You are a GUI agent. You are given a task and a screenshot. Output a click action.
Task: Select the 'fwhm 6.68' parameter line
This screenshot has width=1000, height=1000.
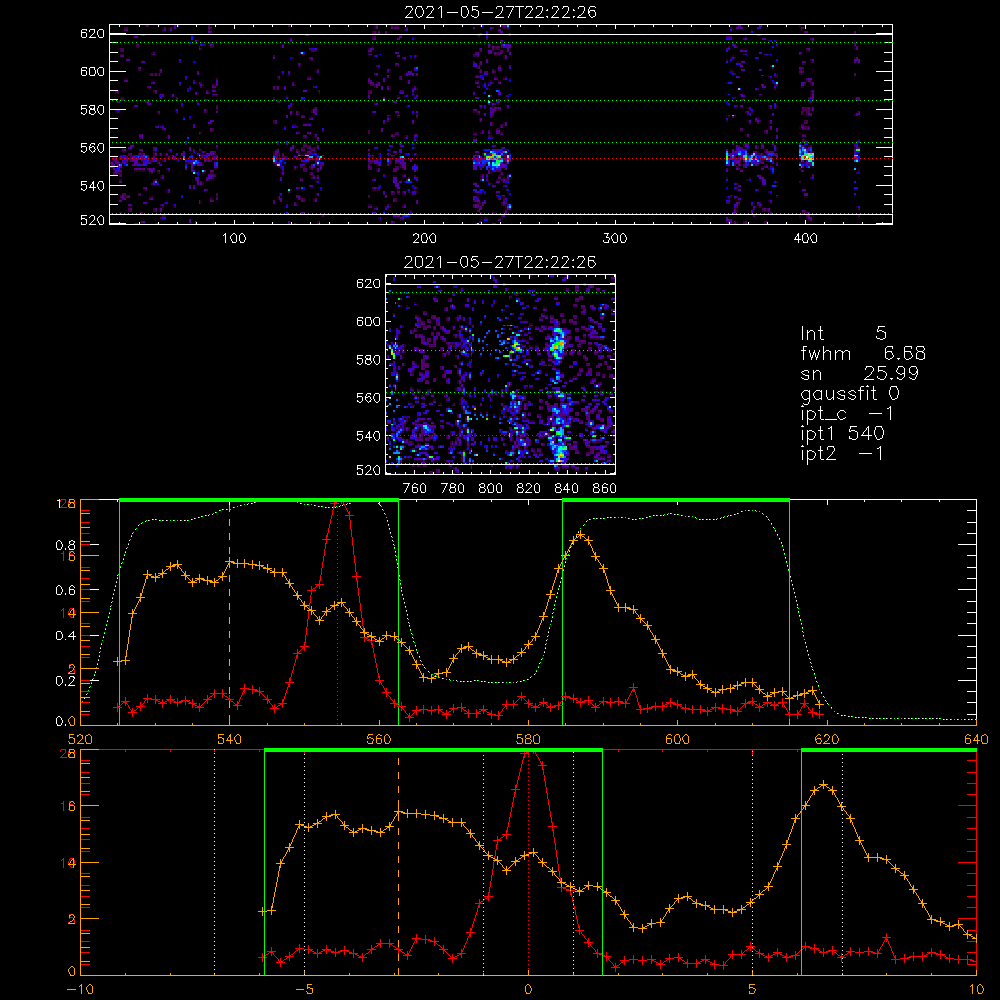[x=863, y=353]
